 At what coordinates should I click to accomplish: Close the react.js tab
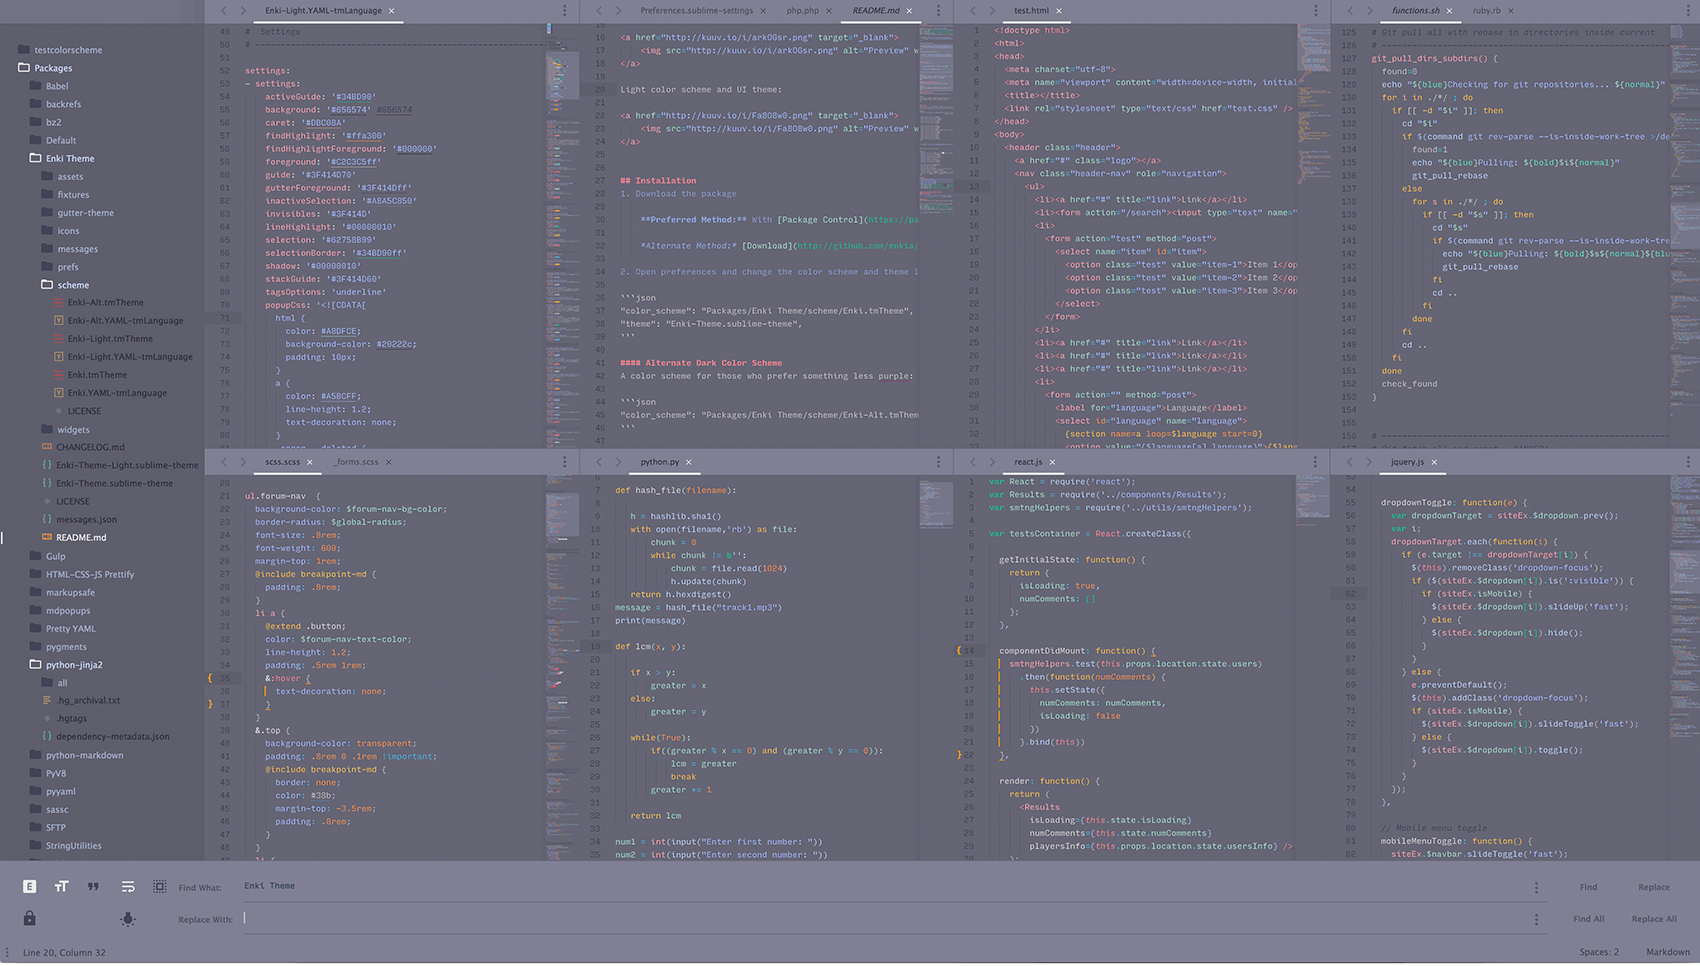point(1052,462)
